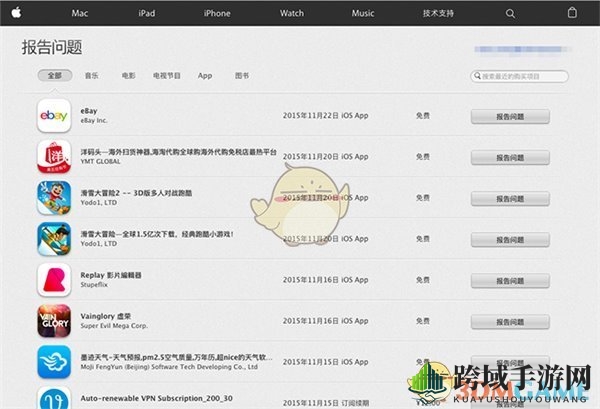600x409 pixels.
Task: Open the Mac menu
Action: (x=80, y=13)
